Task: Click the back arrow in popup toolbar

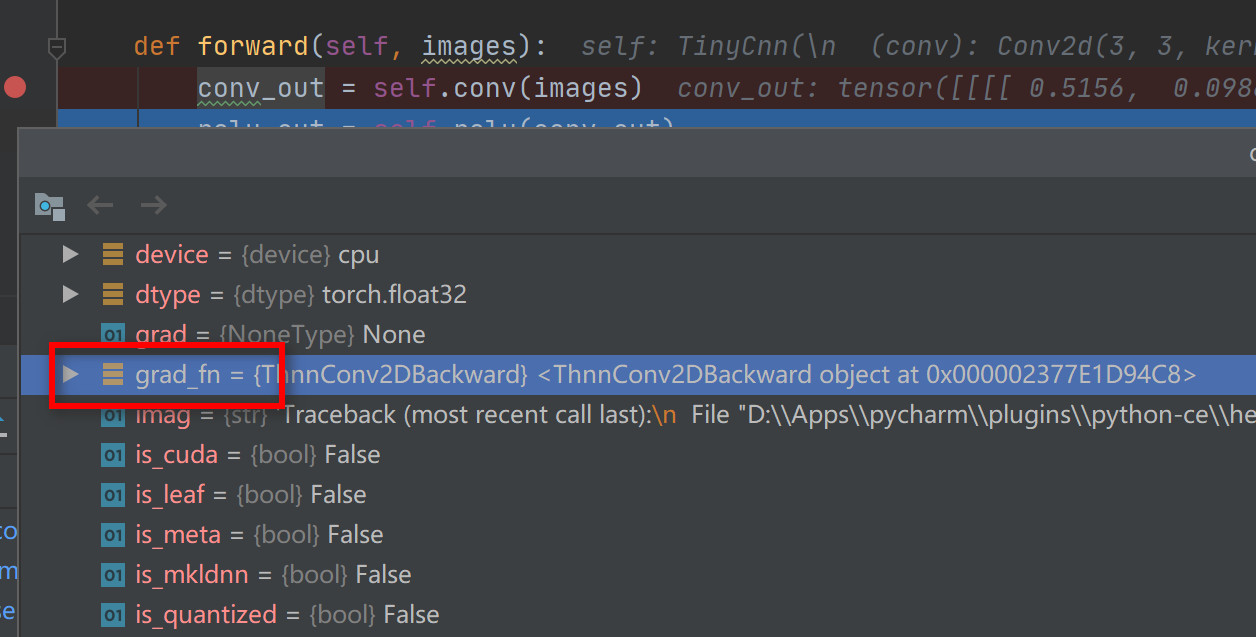Action: point(101,206)
